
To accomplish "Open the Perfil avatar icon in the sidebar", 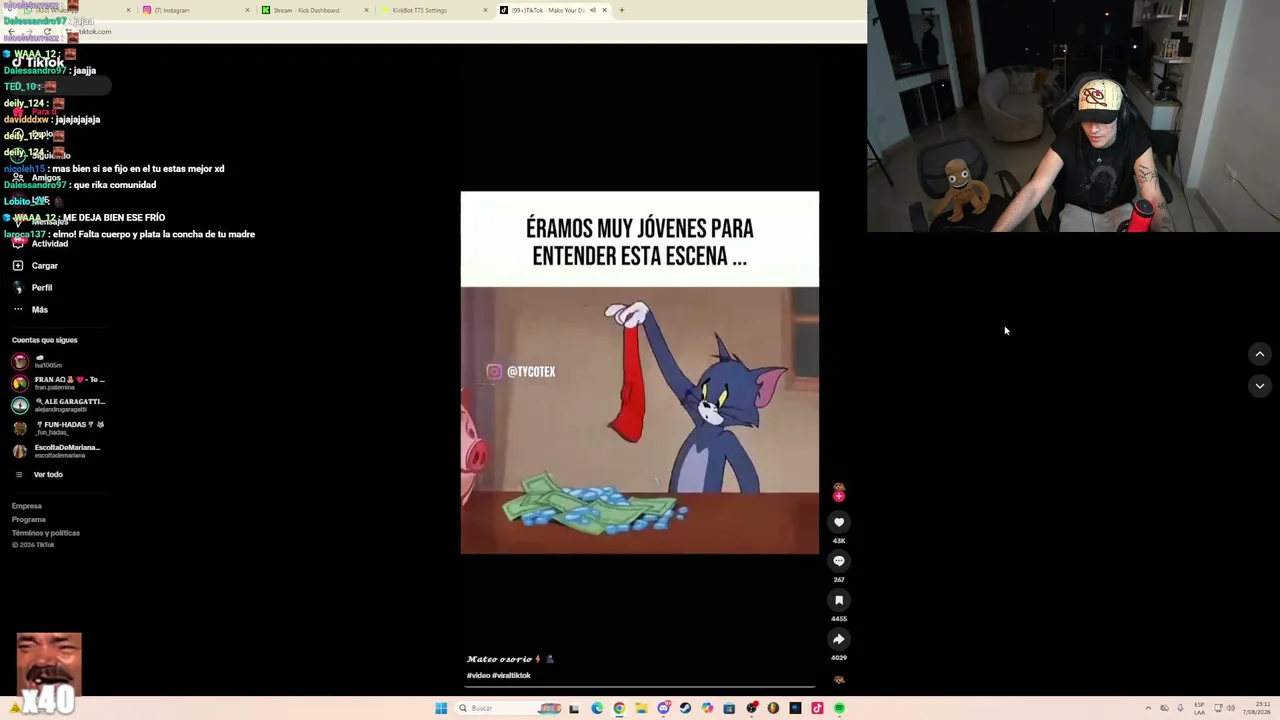I will (x=18, y=288).
